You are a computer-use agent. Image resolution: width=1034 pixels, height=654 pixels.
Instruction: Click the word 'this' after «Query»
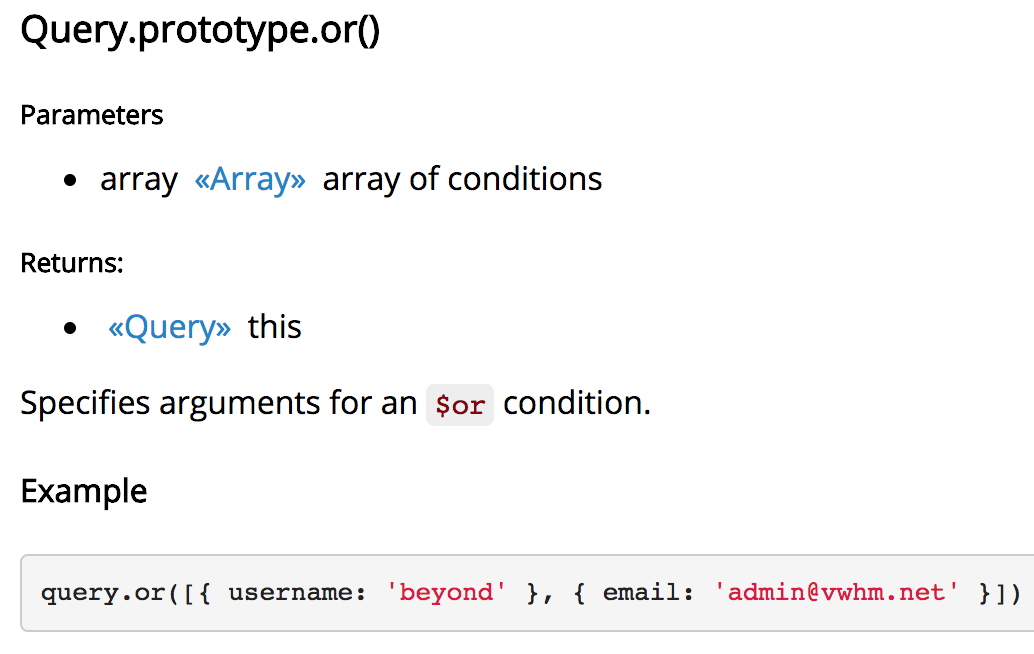(x=274, y=327)
